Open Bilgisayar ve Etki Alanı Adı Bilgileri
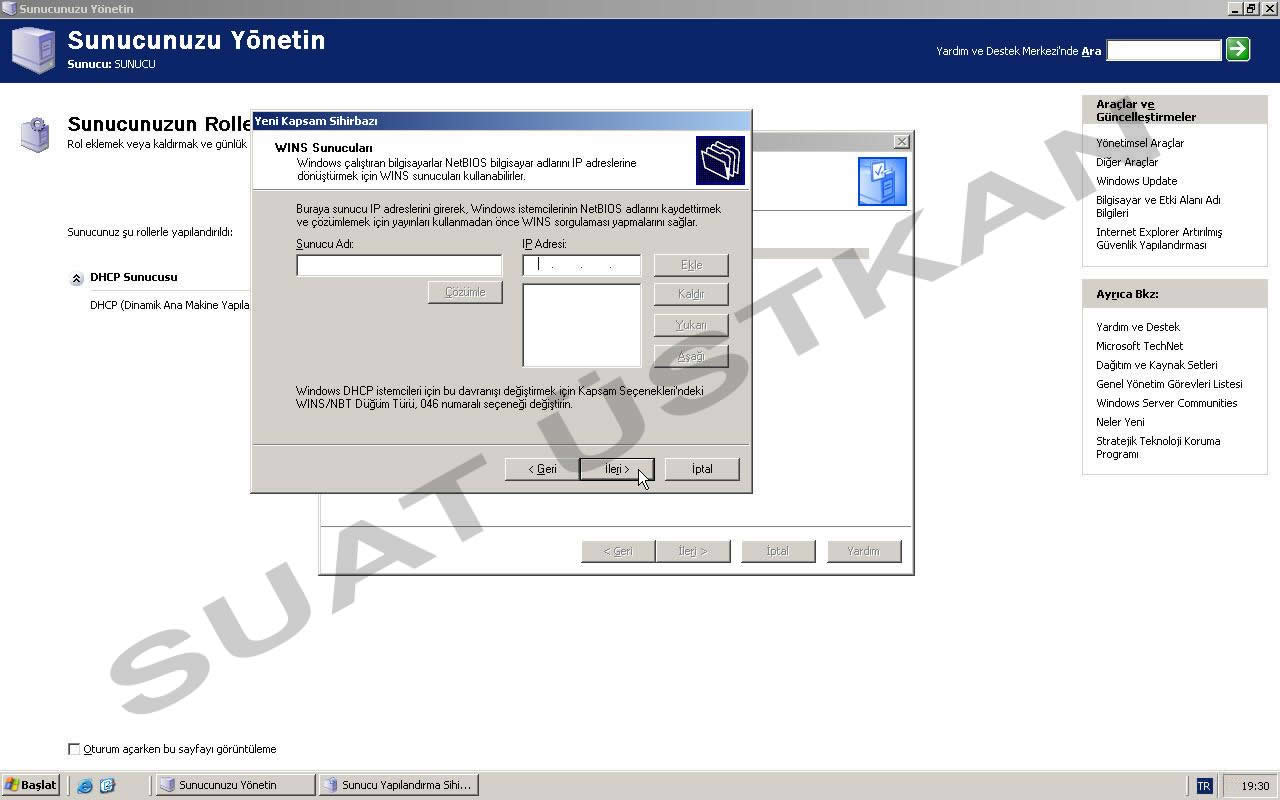Viewport: 1280px width, 800px height. click(1158, 206)
